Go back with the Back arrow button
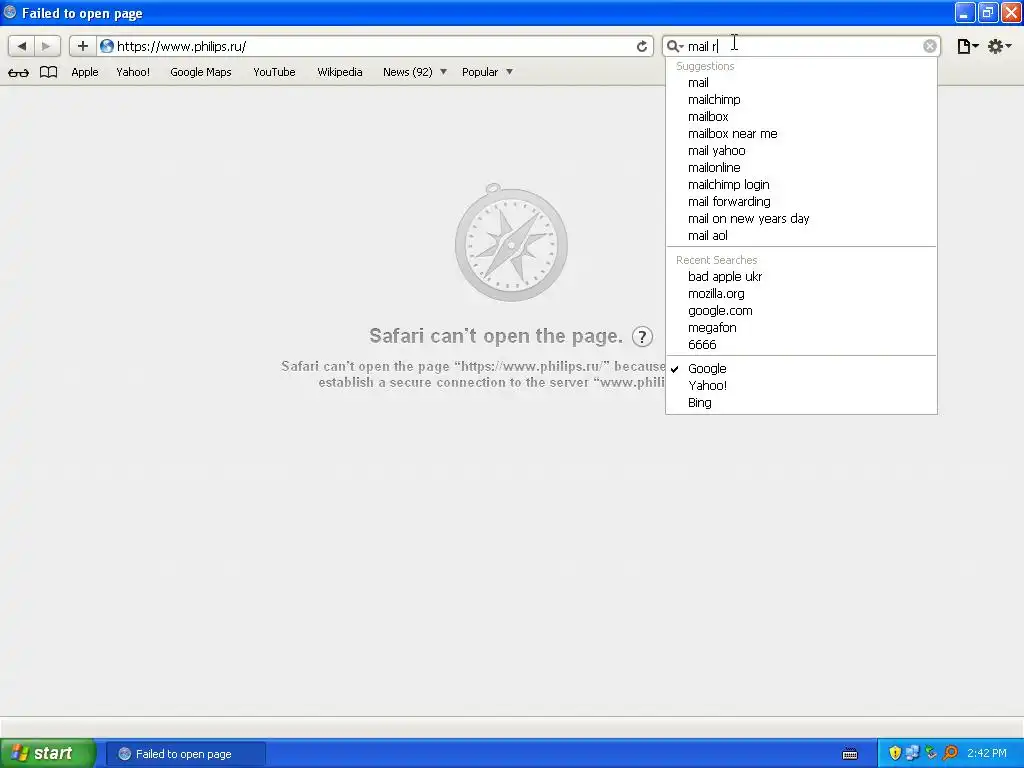The height and width of the screenshot is (768, 1024). [x=22, y=46]
